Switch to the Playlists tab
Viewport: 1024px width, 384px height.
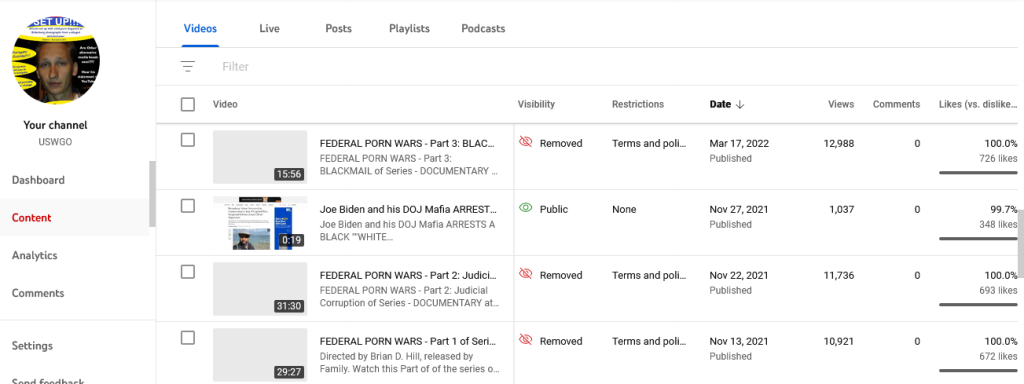[x=409, y=29]
